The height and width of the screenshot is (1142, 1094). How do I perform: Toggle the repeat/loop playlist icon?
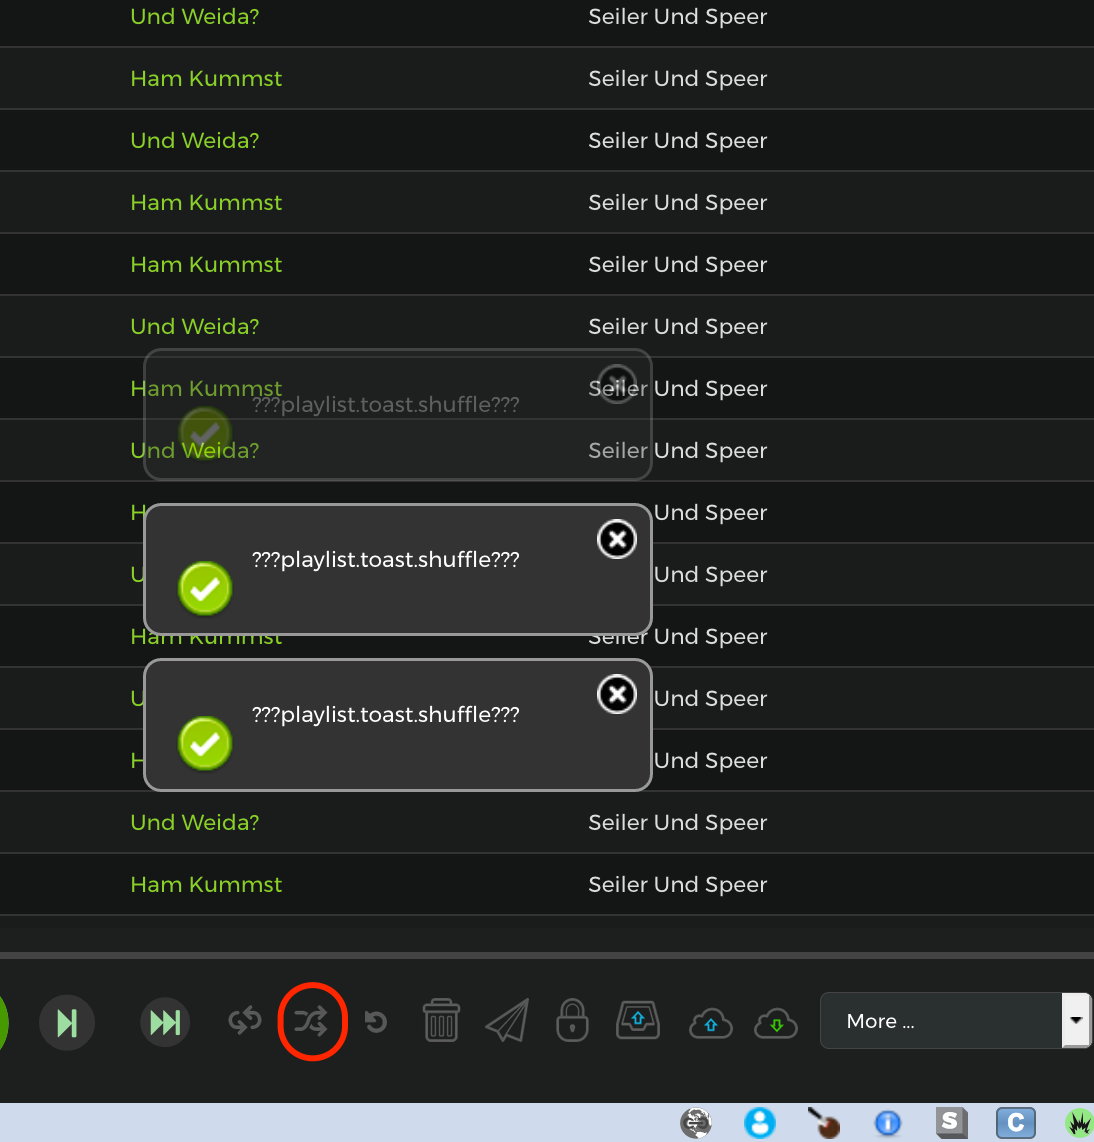click(245, 1022)
